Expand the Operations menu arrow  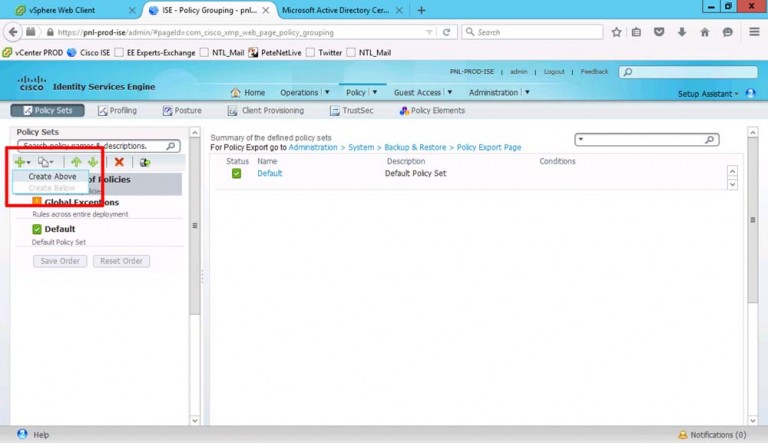(327, 92)
